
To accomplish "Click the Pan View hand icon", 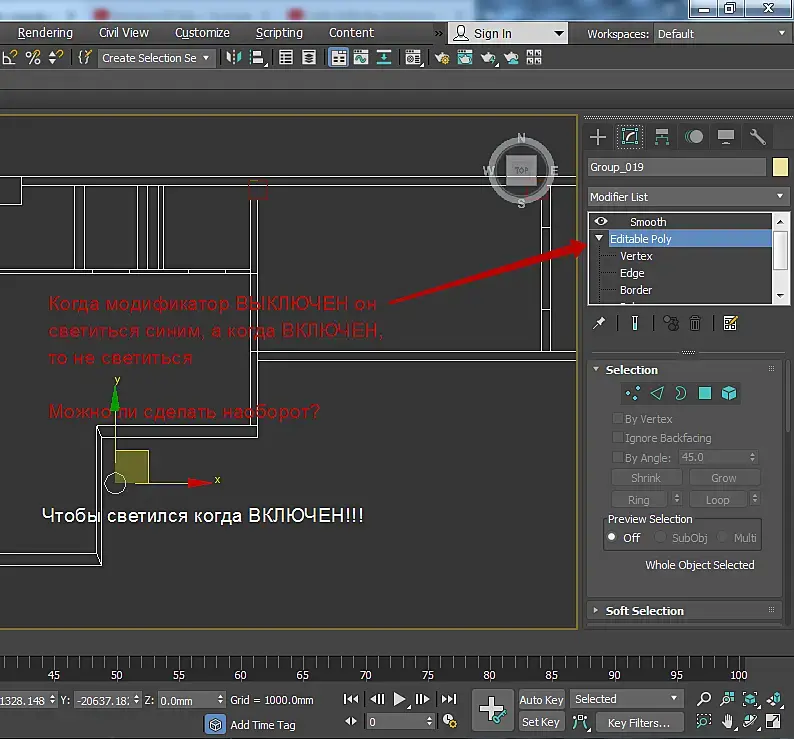I will [728, 721].
